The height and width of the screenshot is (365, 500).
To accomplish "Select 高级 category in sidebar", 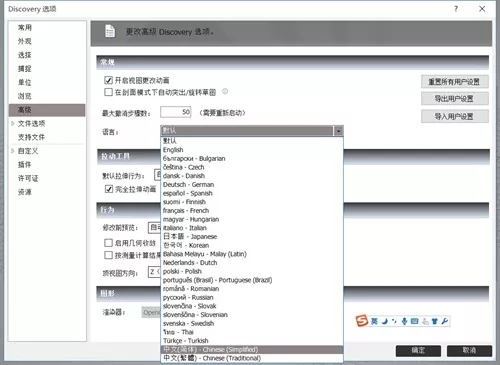I will pos(47,110).
